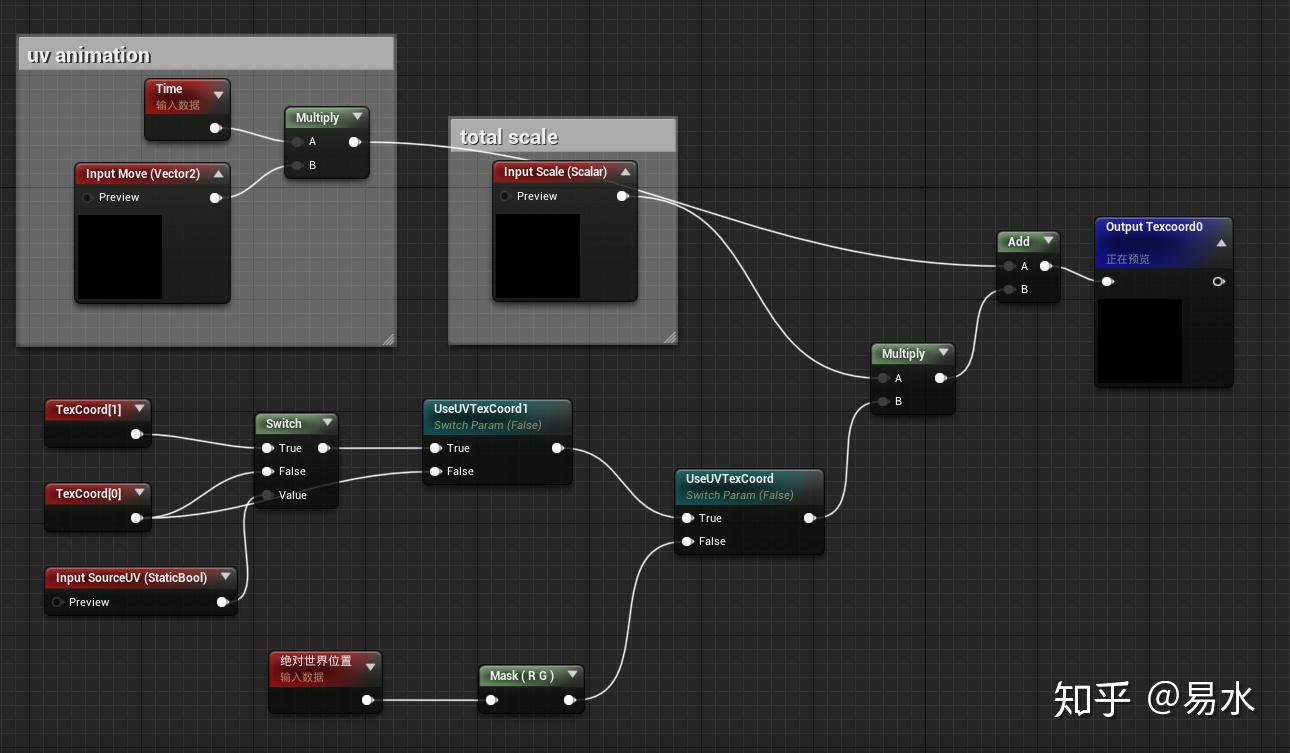
Task: Click the TexCoord[0] output pin
Action: pyautogui.click(x=137, y=518)
